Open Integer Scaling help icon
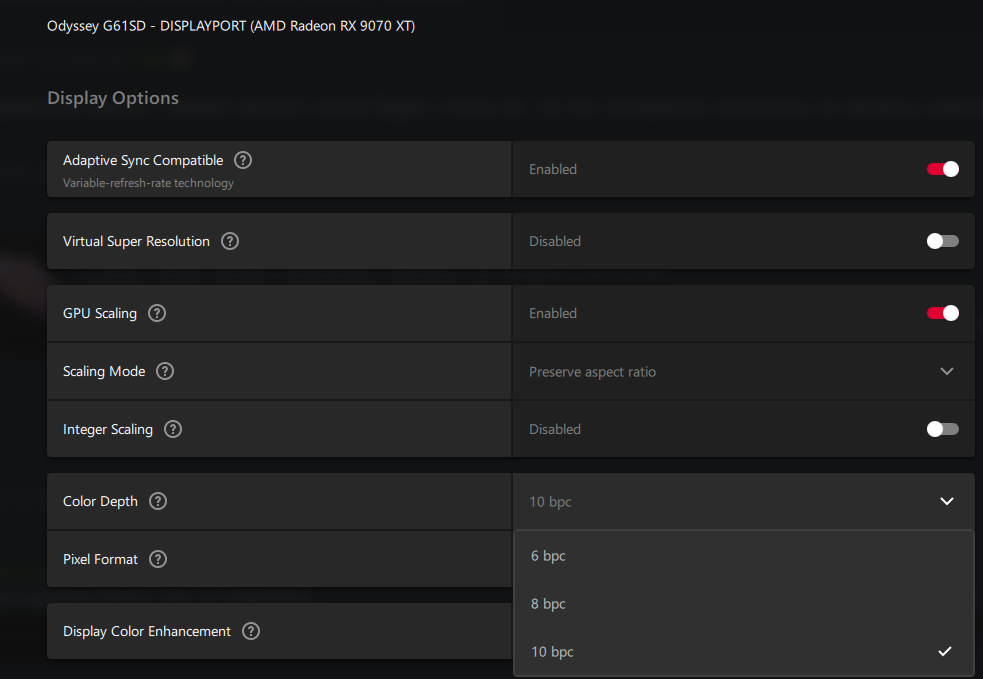The width and height of the screenshot is (983, 679). coord(173,429)
